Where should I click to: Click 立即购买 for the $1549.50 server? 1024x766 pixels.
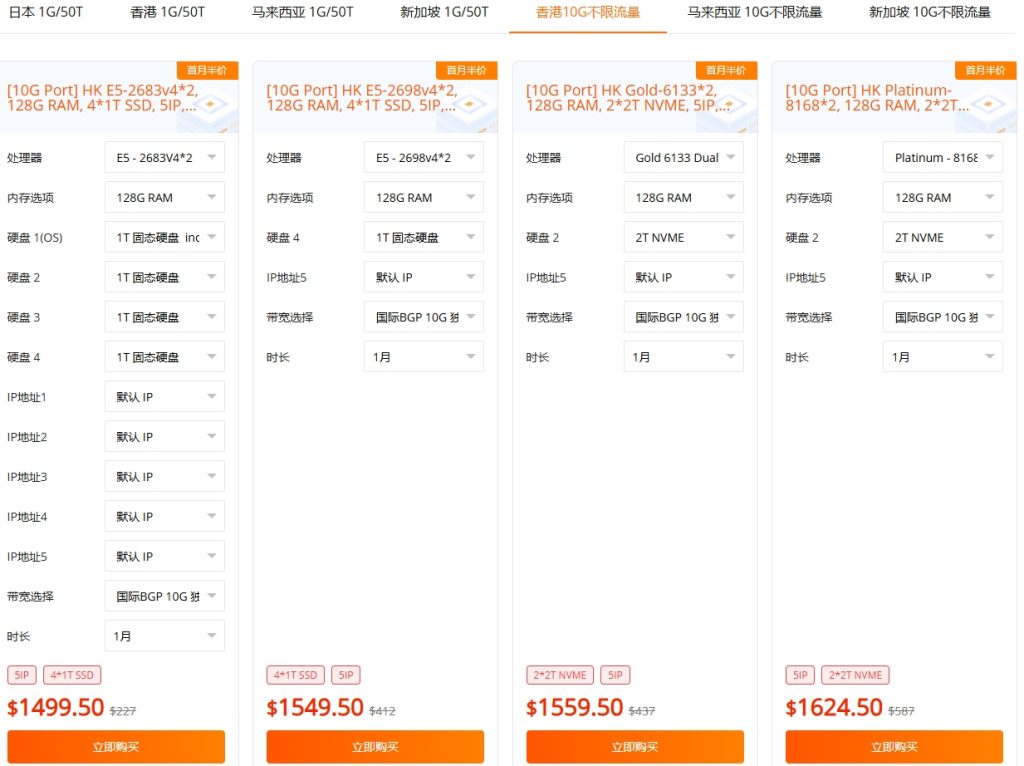(x=375, y=747)
